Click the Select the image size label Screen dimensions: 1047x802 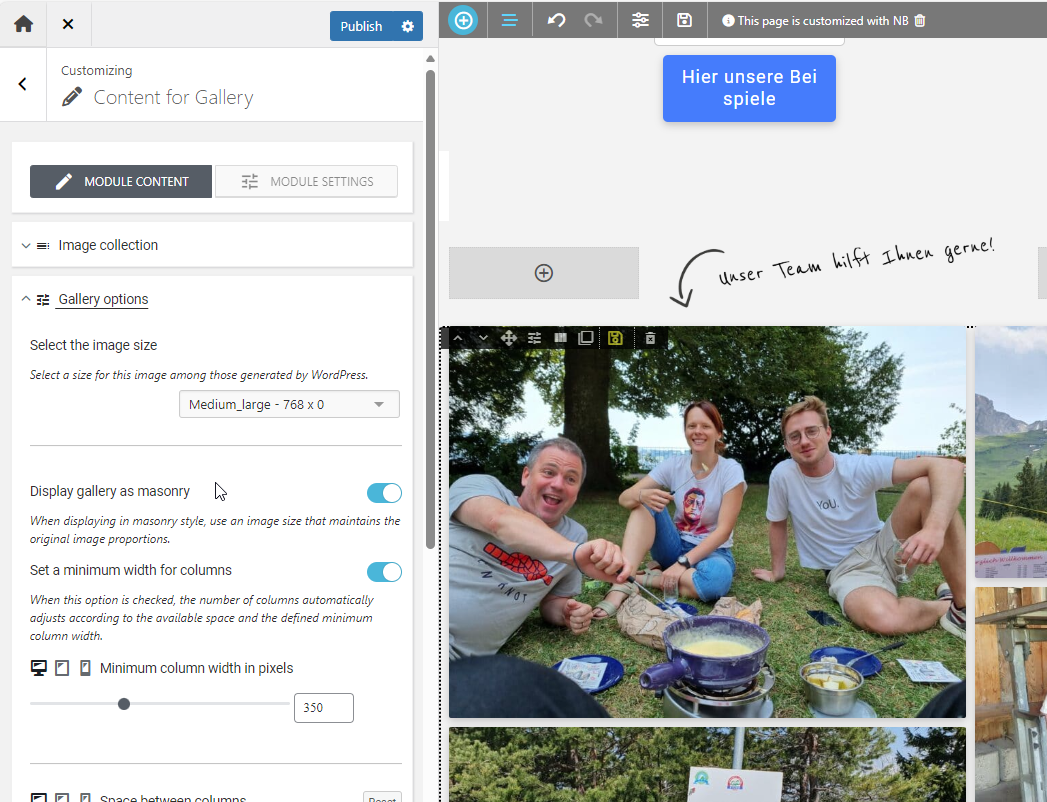[x=93, y=345]
